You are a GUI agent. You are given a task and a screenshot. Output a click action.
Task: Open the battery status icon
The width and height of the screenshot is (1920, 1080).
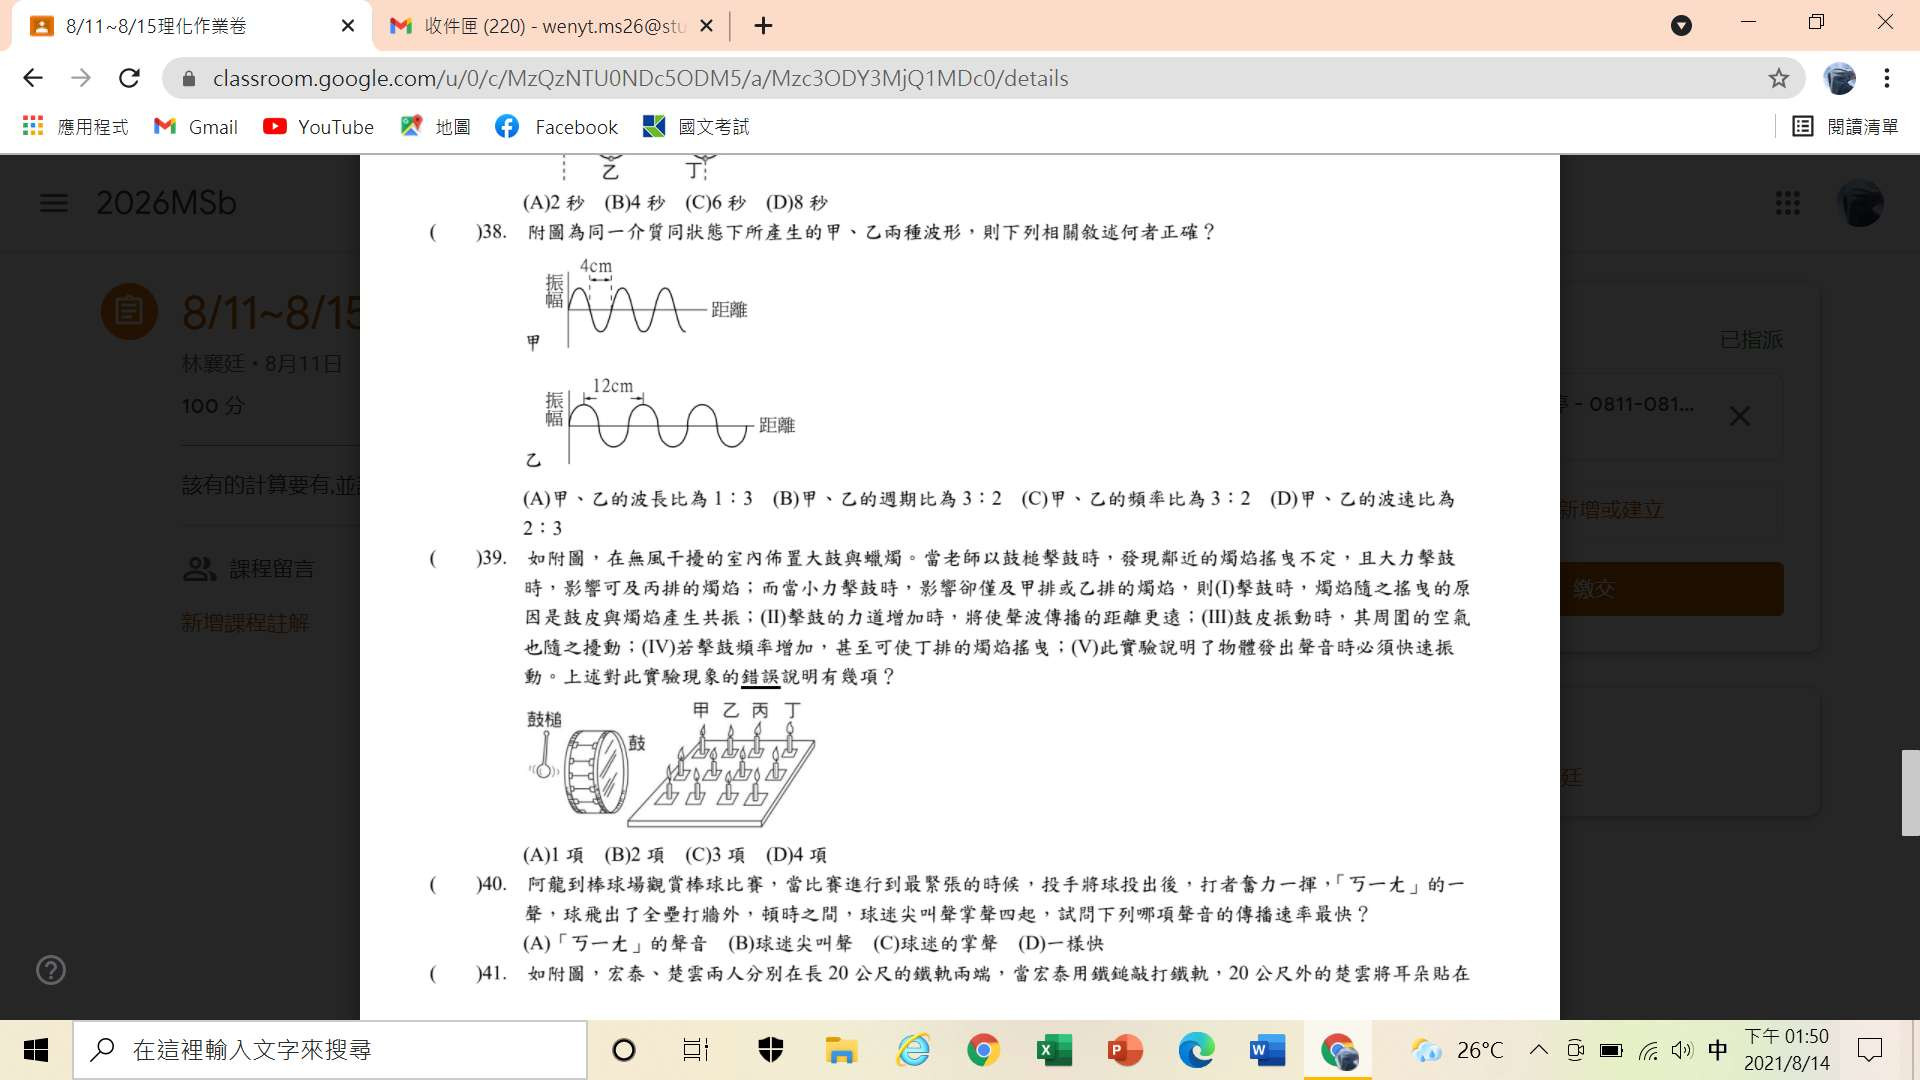point(1611,1050)
